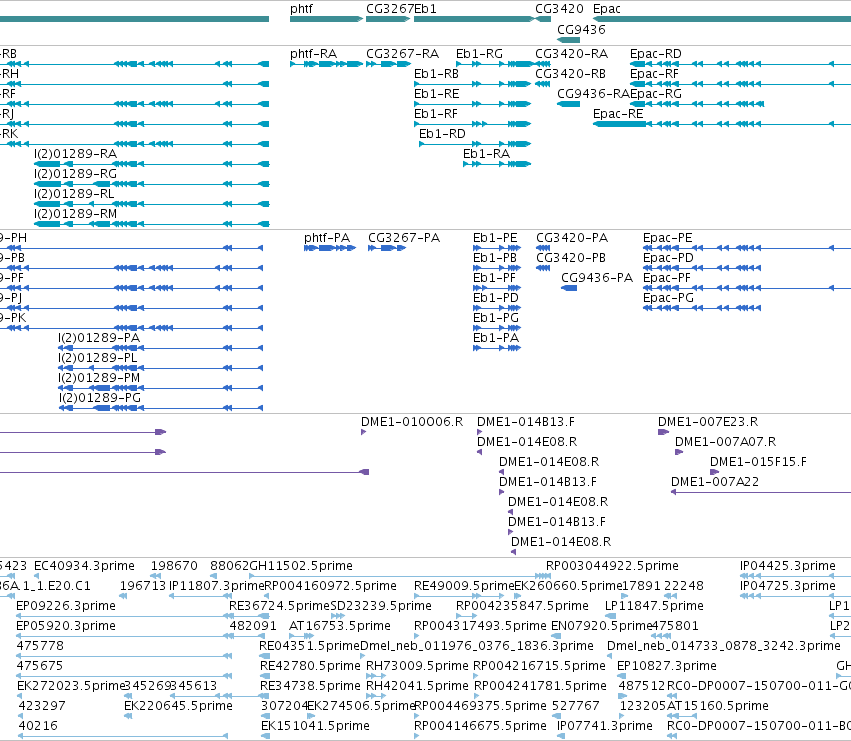Viewport: 851px width, 741px height.
Task: Click EST RP003044922.5prime
Action: [x=612, y=566]
